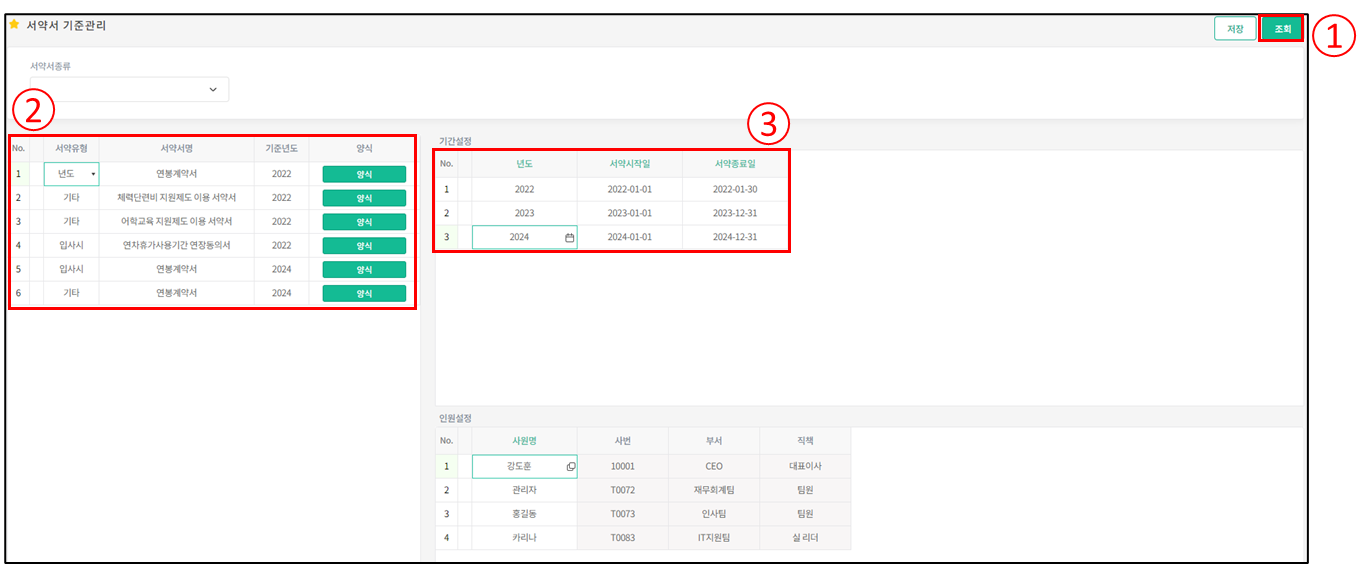
Task: Sort by the 서약시작일 column header
Action: point(629,164)
